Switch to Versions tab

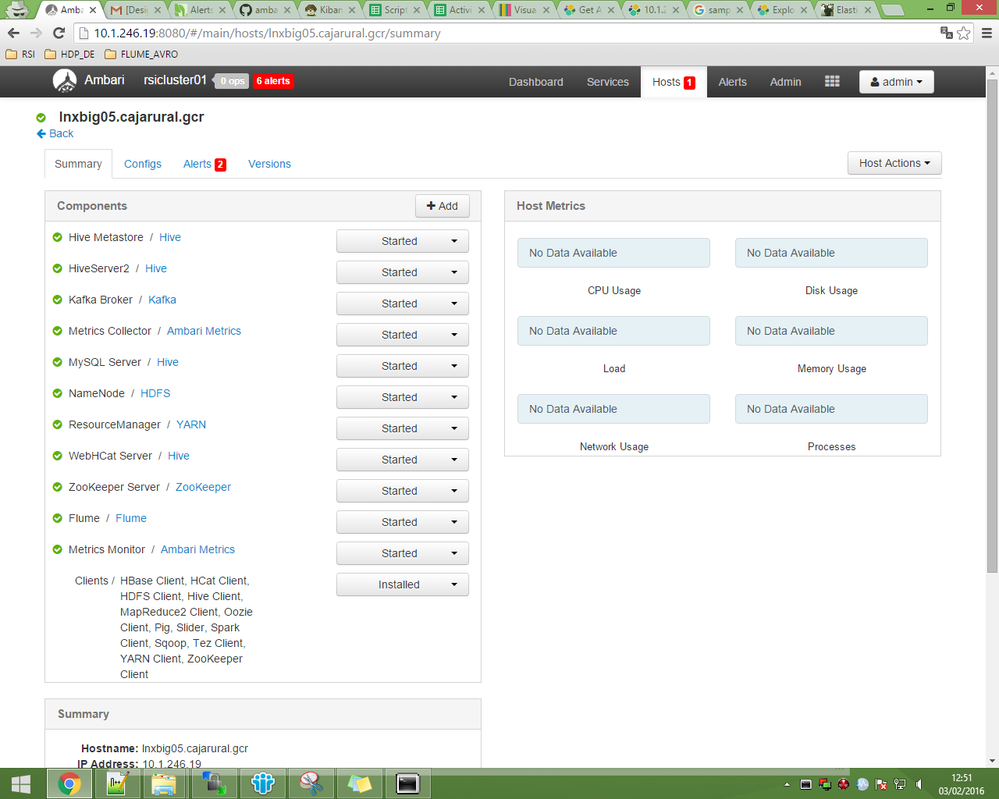270,164
